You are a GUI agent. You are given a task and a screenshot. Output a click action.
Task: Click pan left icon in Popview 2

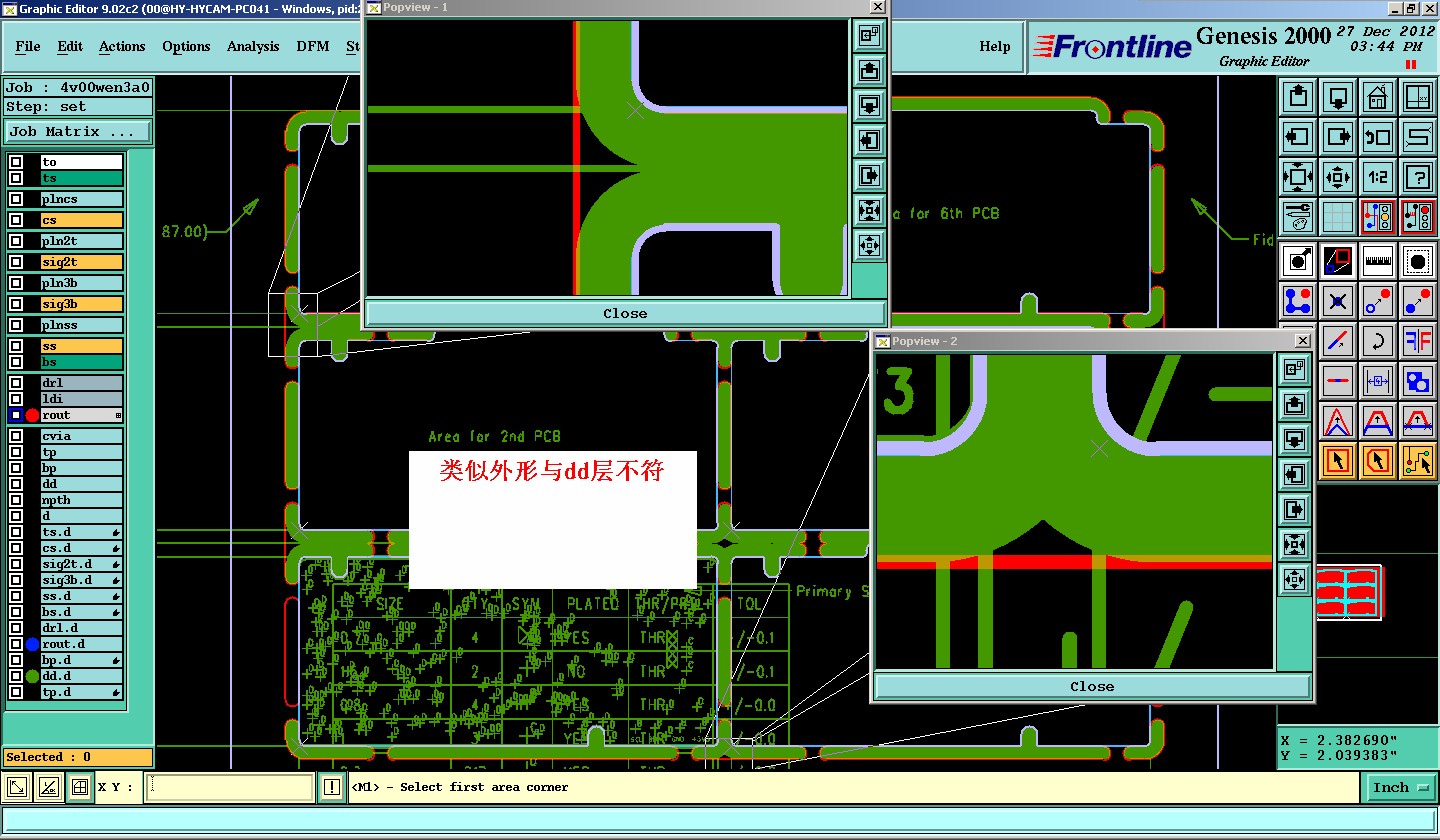pyautogui.click(x=1294, y=475)
